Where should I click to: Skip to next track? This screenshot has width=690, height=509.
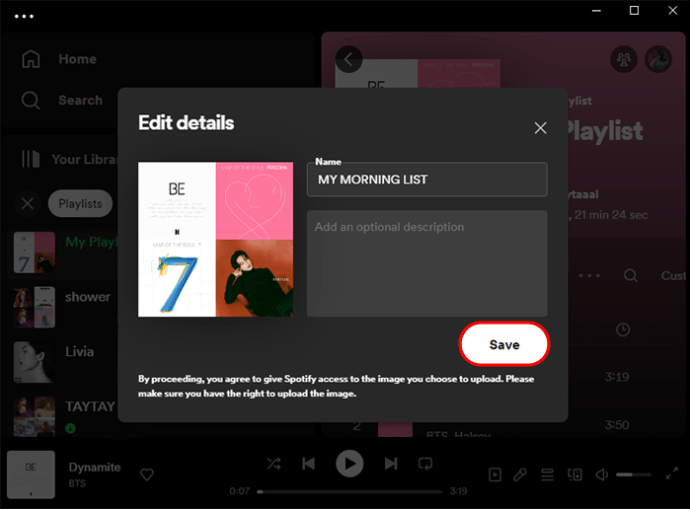(x=391, y=463)
